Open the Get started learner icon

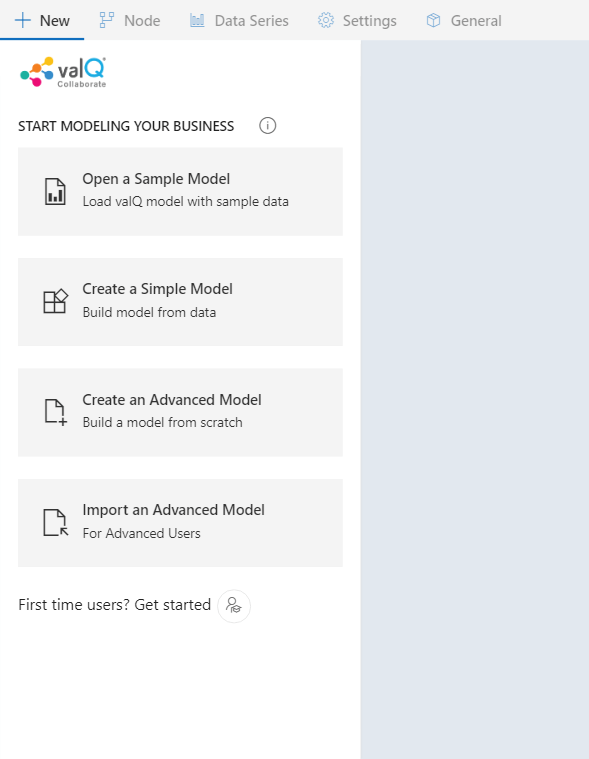point(234,606)
